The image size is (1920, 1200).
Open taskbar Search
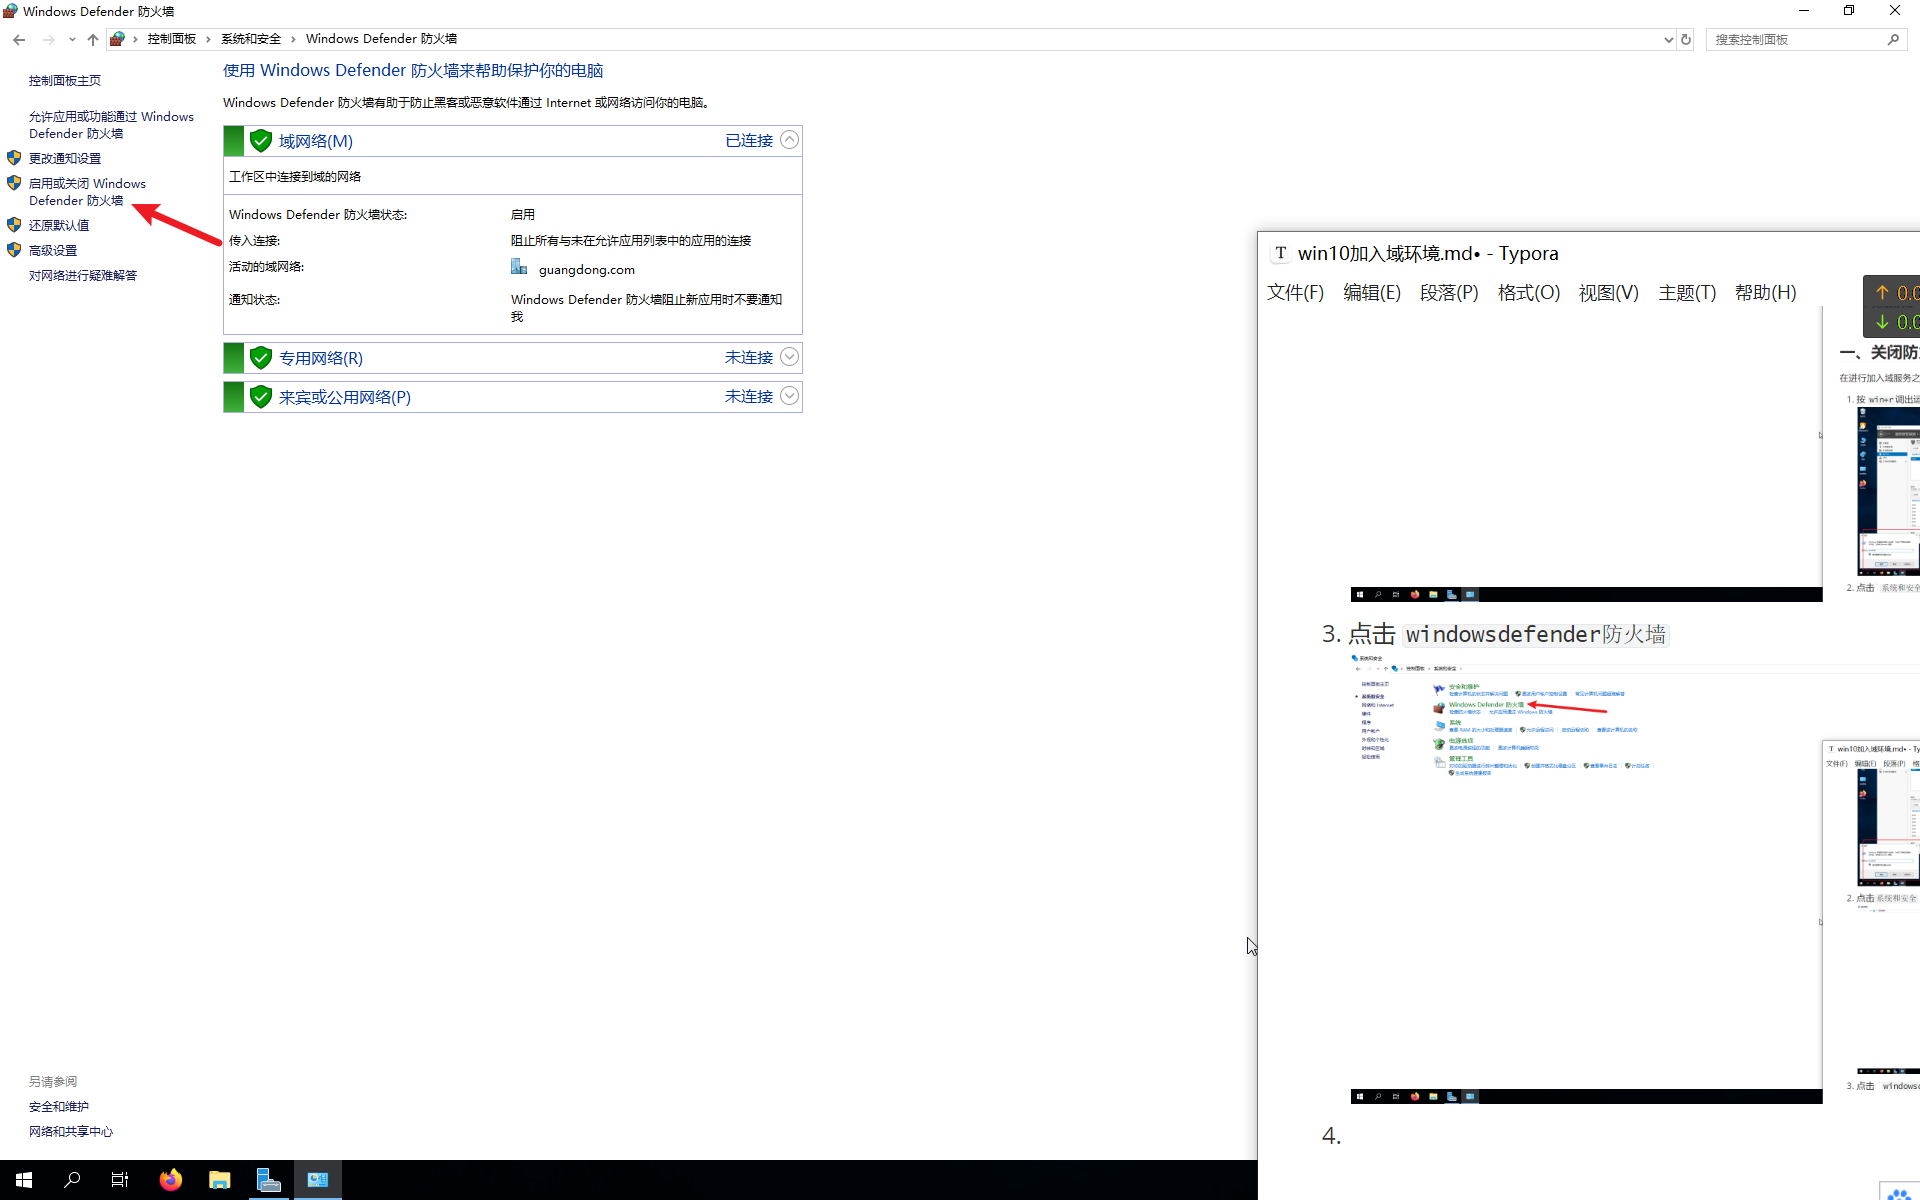[72, 1180]
